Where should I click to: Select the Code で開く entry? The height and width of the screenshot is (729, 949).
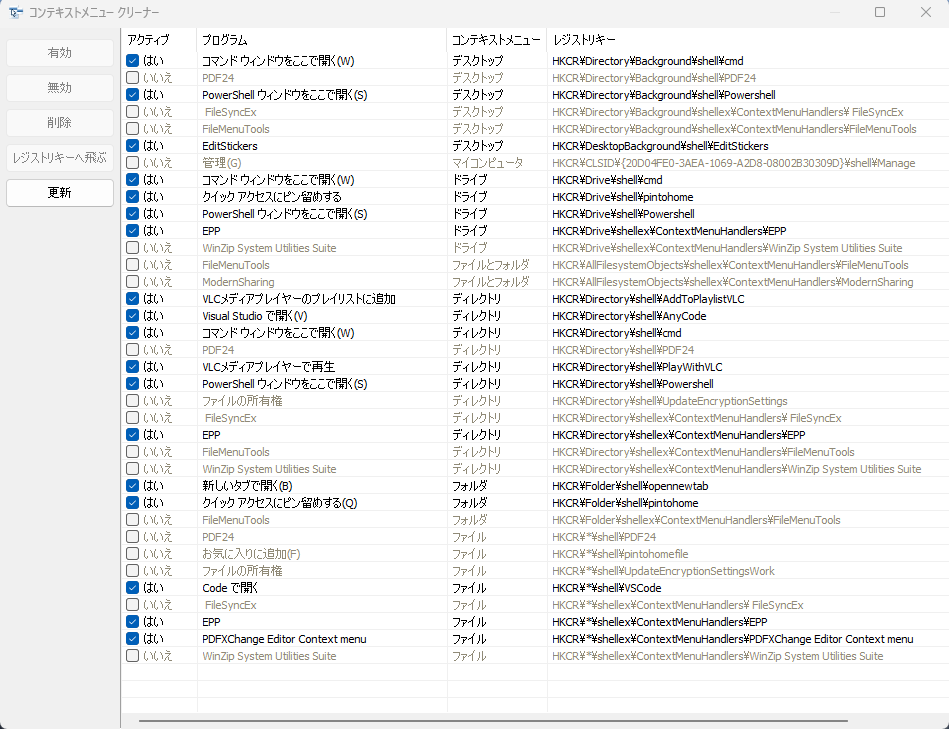[230, 587]
